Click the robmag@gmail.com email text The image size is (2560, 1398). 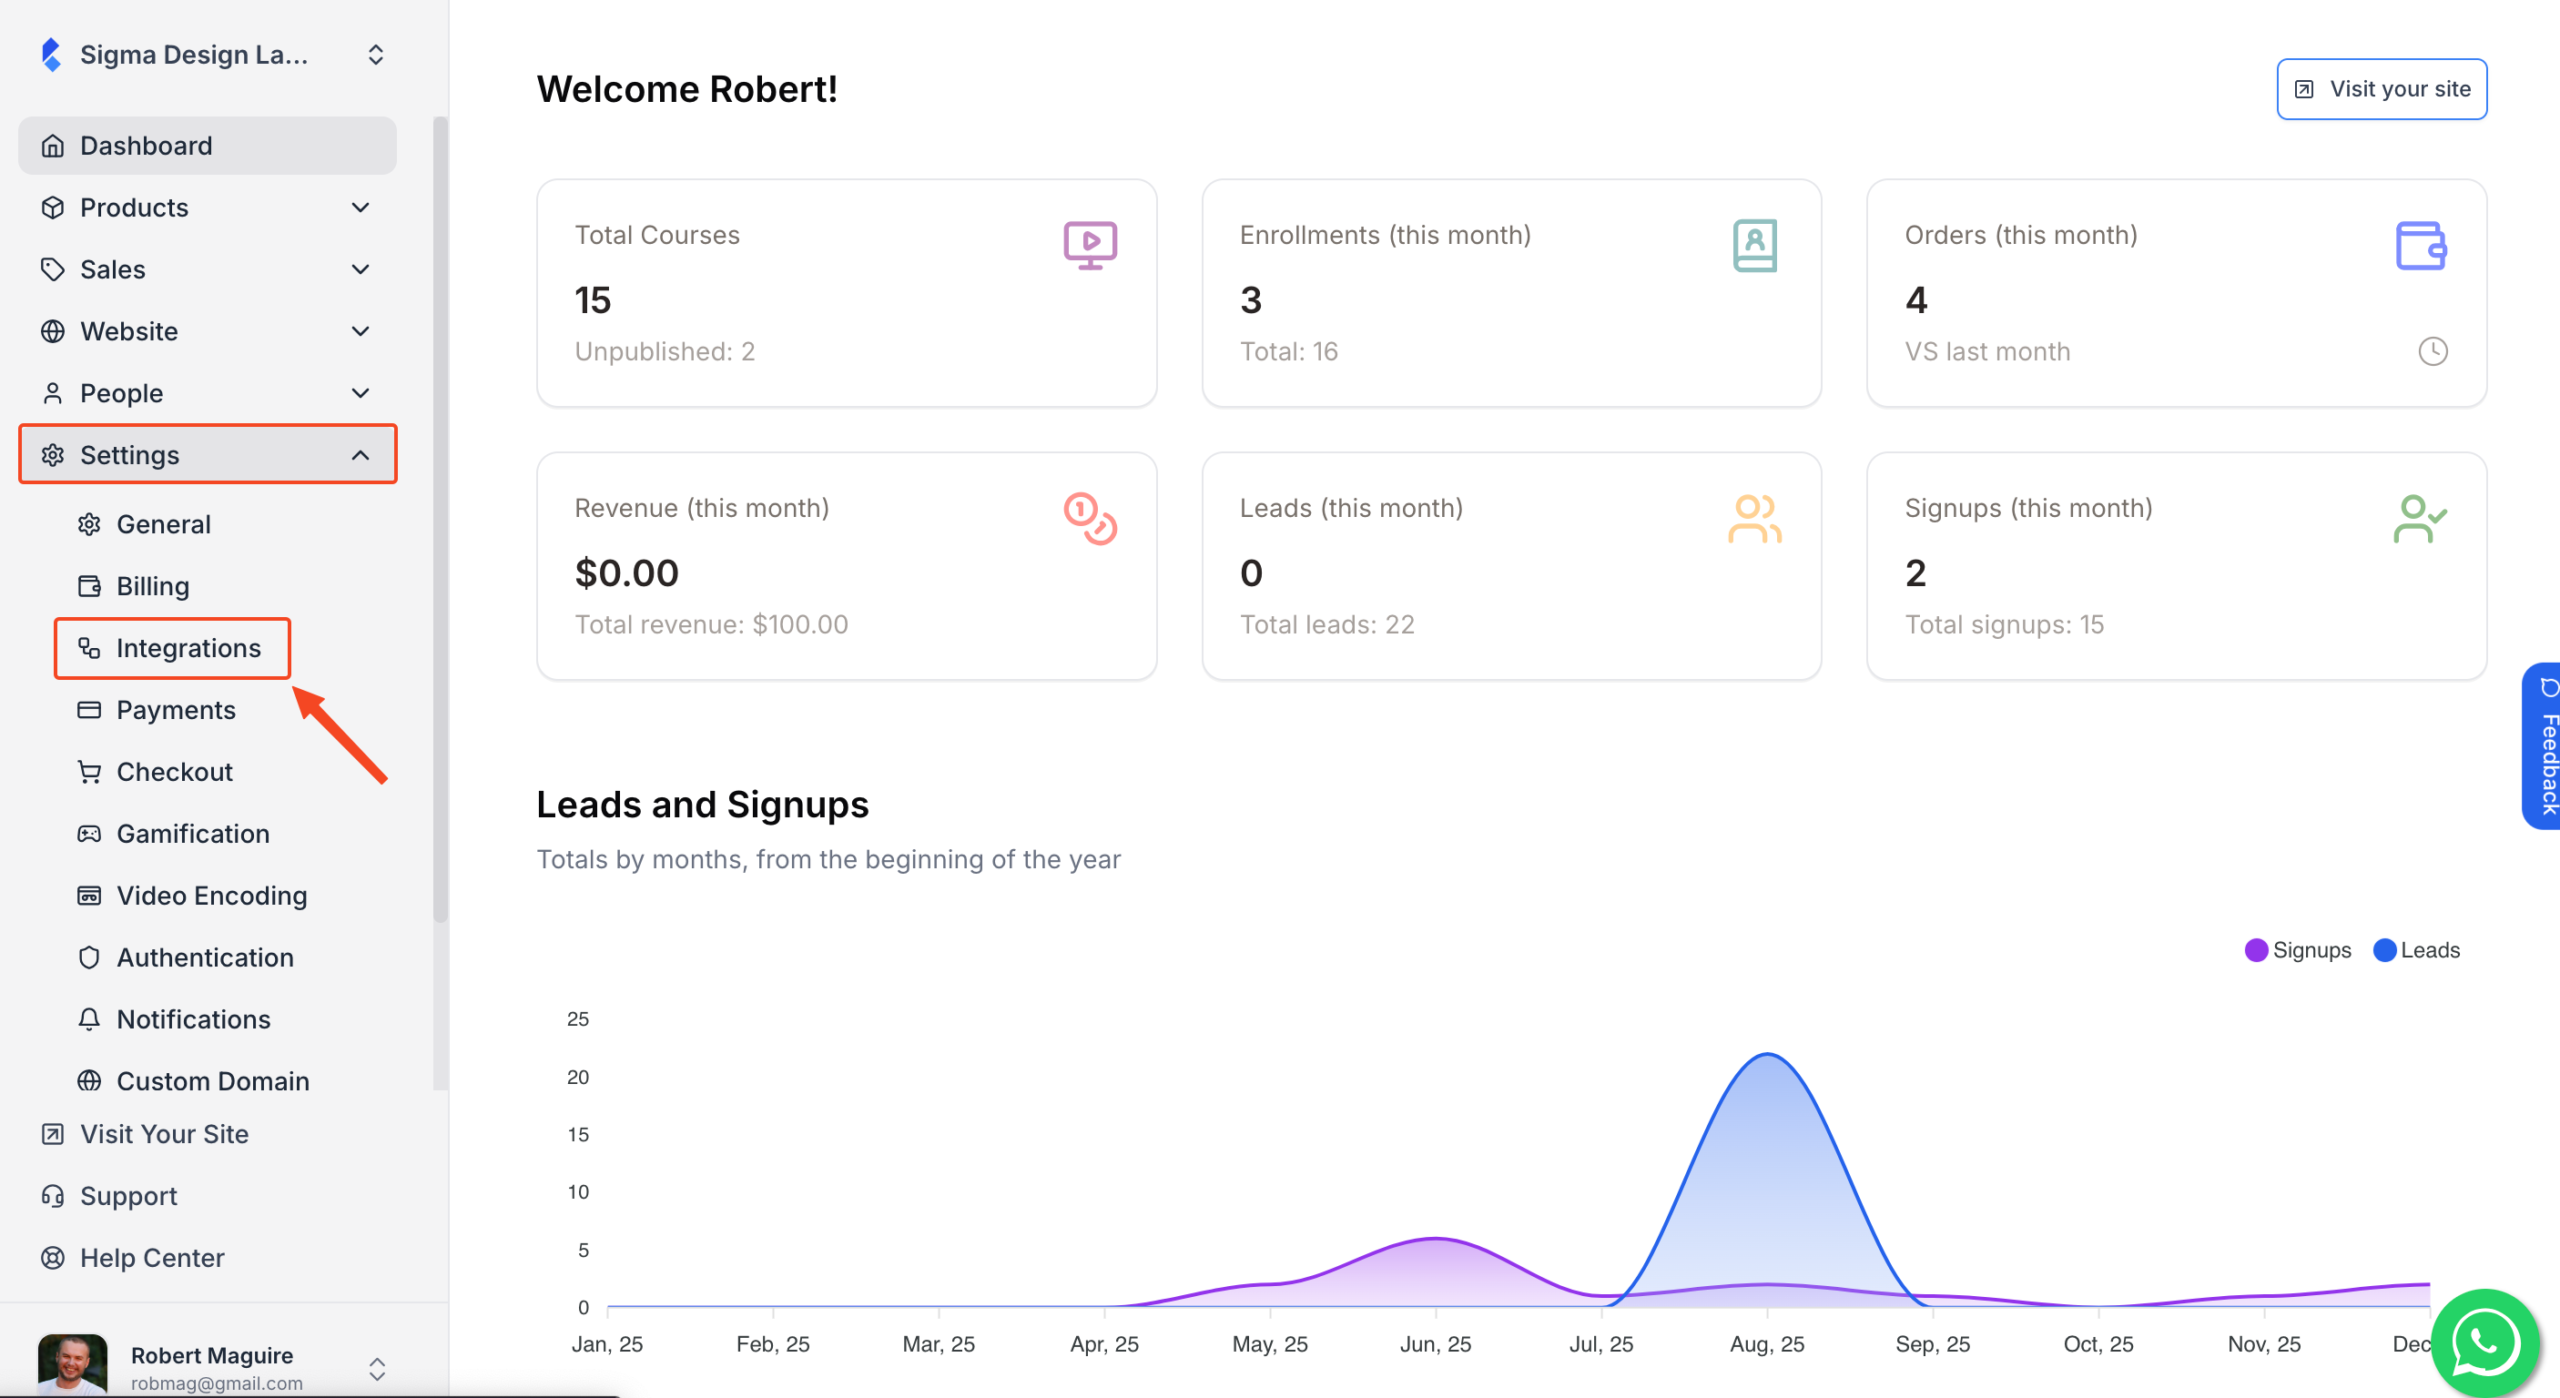click(x=216, y=1384)
